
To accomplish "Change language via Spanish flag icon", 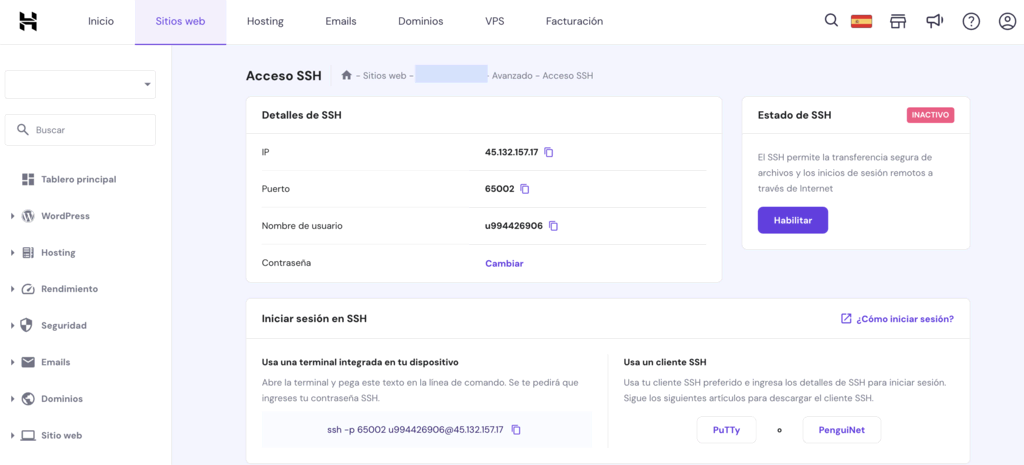I will 861,21.
